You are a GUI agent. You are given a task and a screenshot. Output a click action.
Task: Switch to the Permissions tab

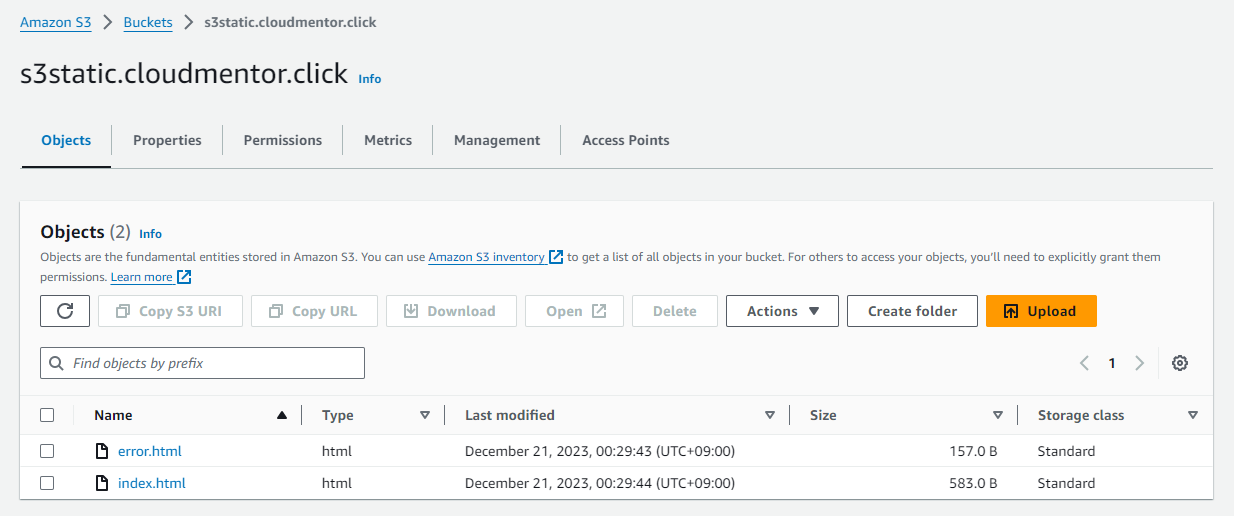(x=283, y=140)
